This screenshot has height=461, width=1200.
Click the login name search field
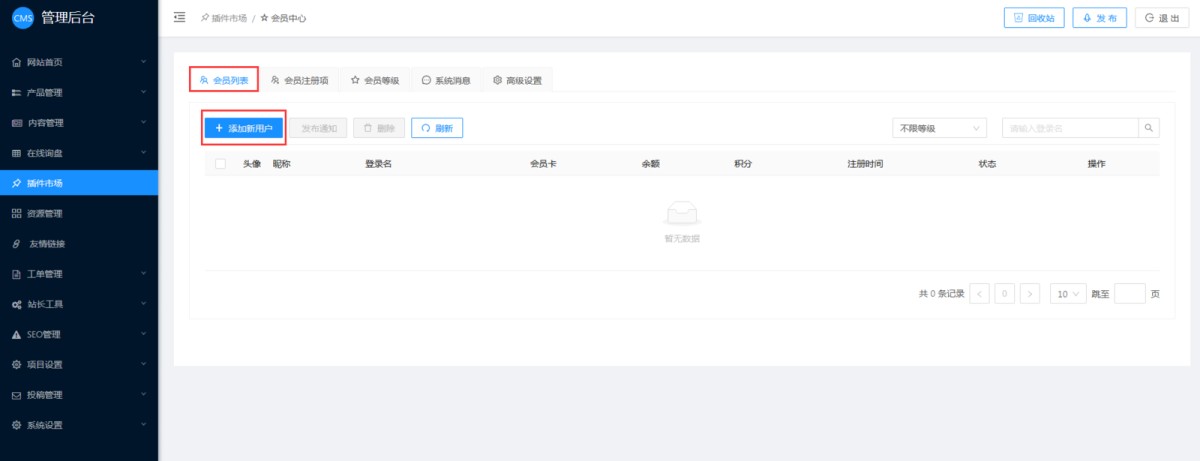coord(1070,128)
